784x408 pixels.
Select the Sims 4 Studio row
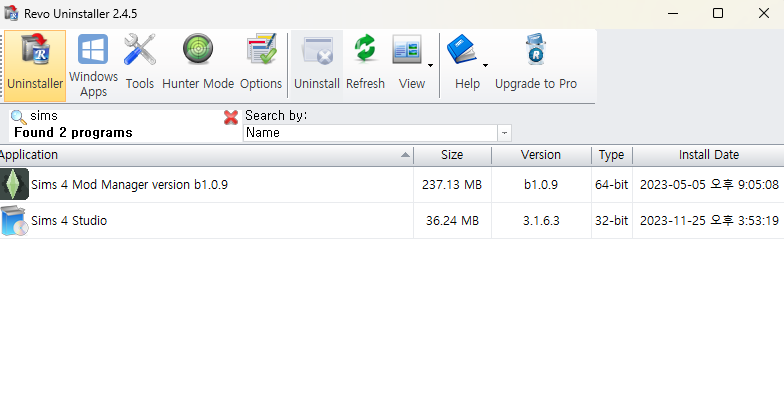click(69, 221)
